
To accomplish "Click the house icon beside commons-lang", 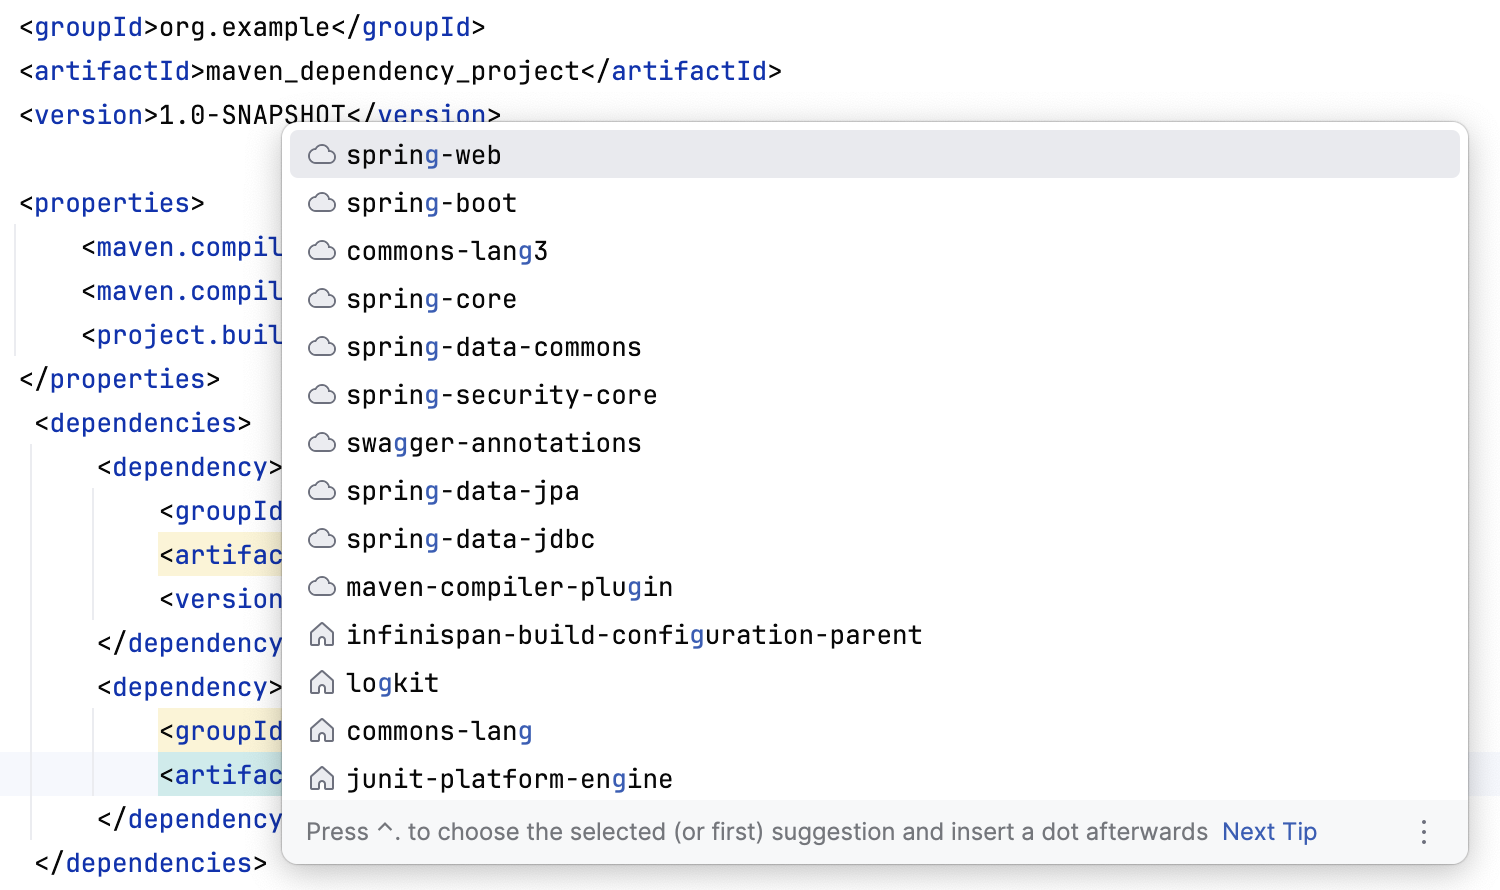I will (x=322, y=731).
